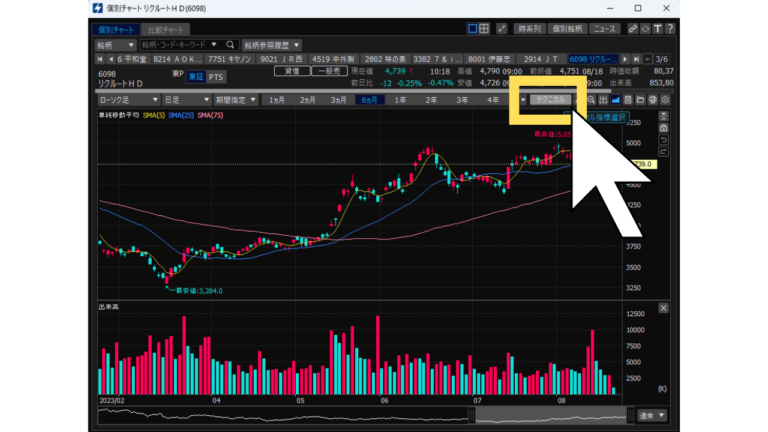Click the magnifier search icon beside keyword field
This screenshot has width=768, height=432.
point(229,45)
